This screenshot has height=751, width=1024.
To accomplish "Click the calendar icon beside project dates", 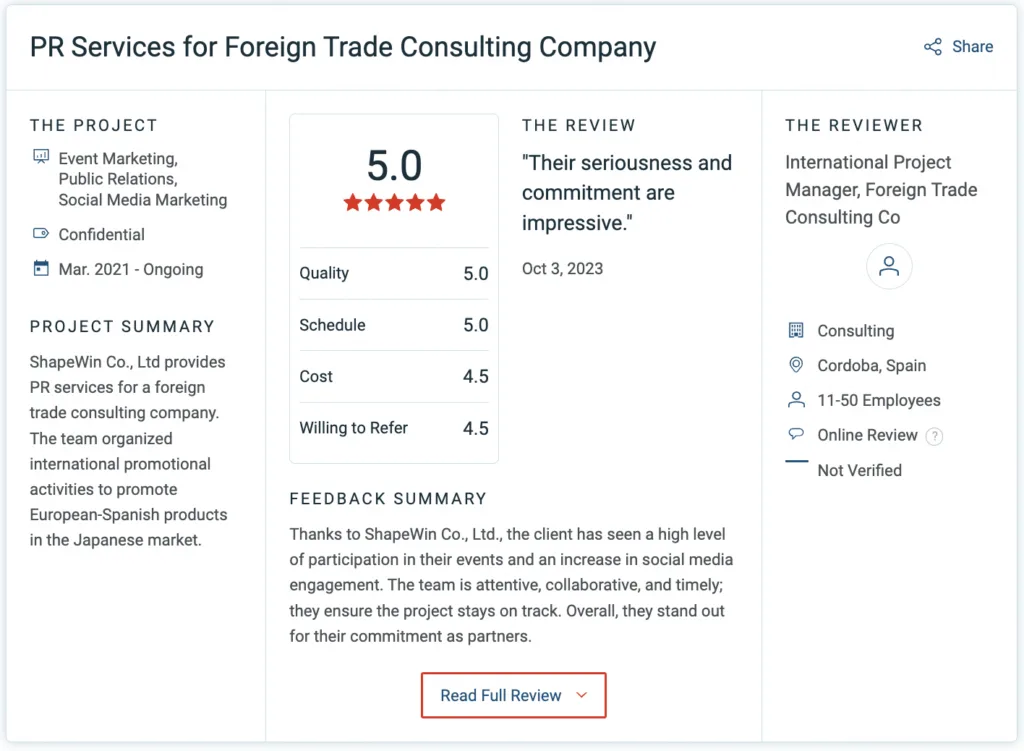I will 41,268.
